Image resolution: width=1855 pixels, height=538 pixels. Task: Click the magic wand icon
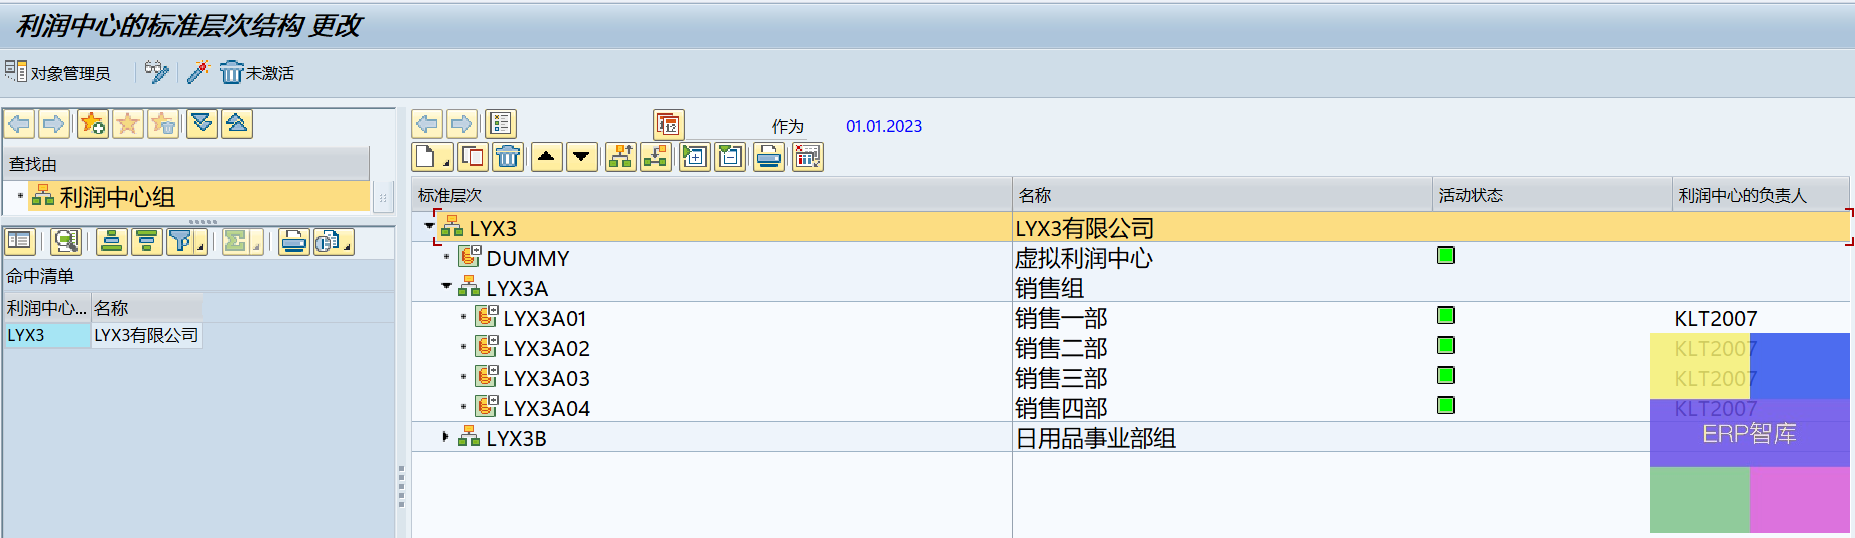(x=198, y=72)
